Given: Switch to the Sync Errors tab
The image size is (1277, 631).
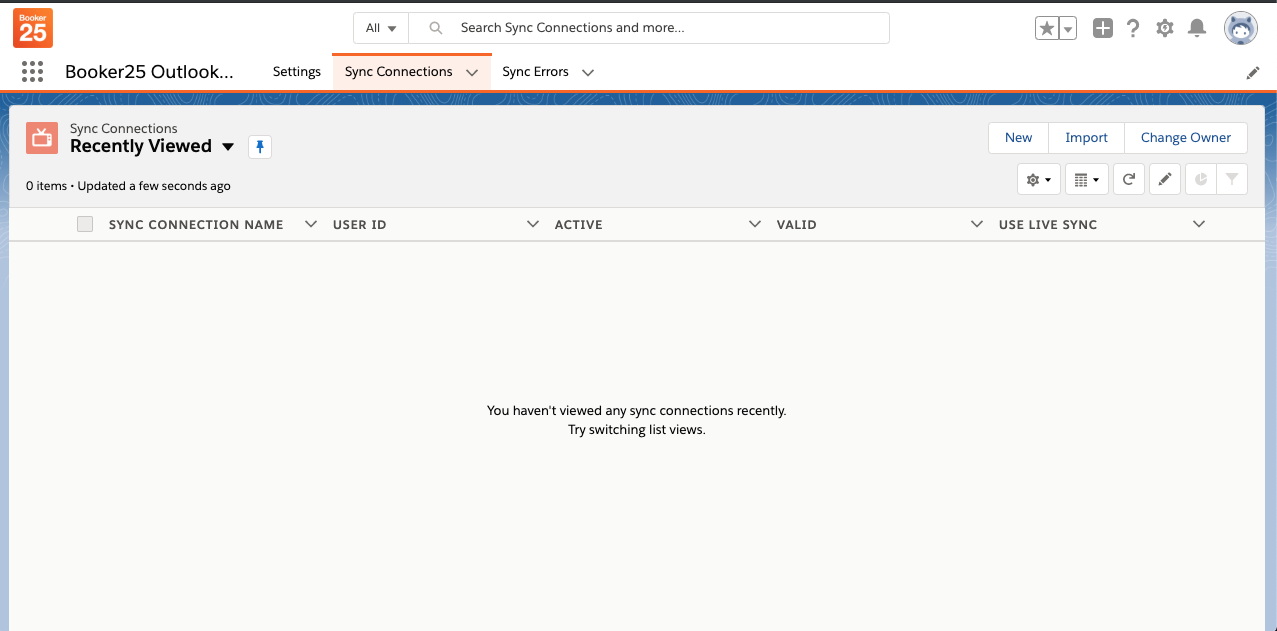Looking at the screenshot, I should [535, 72].
